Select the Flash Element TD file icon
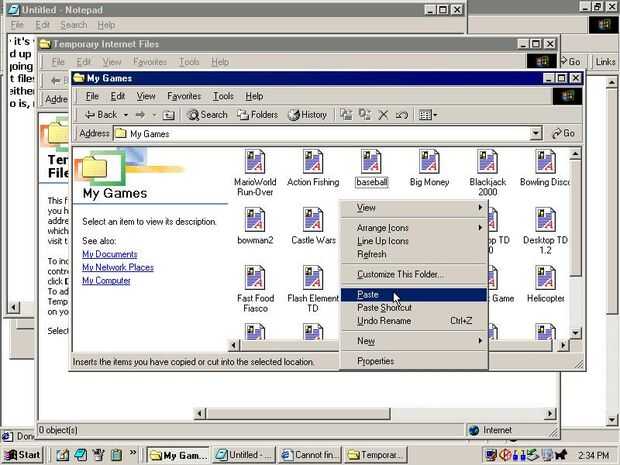Screen dimensions: 620x465 click(x=313, y=278)
